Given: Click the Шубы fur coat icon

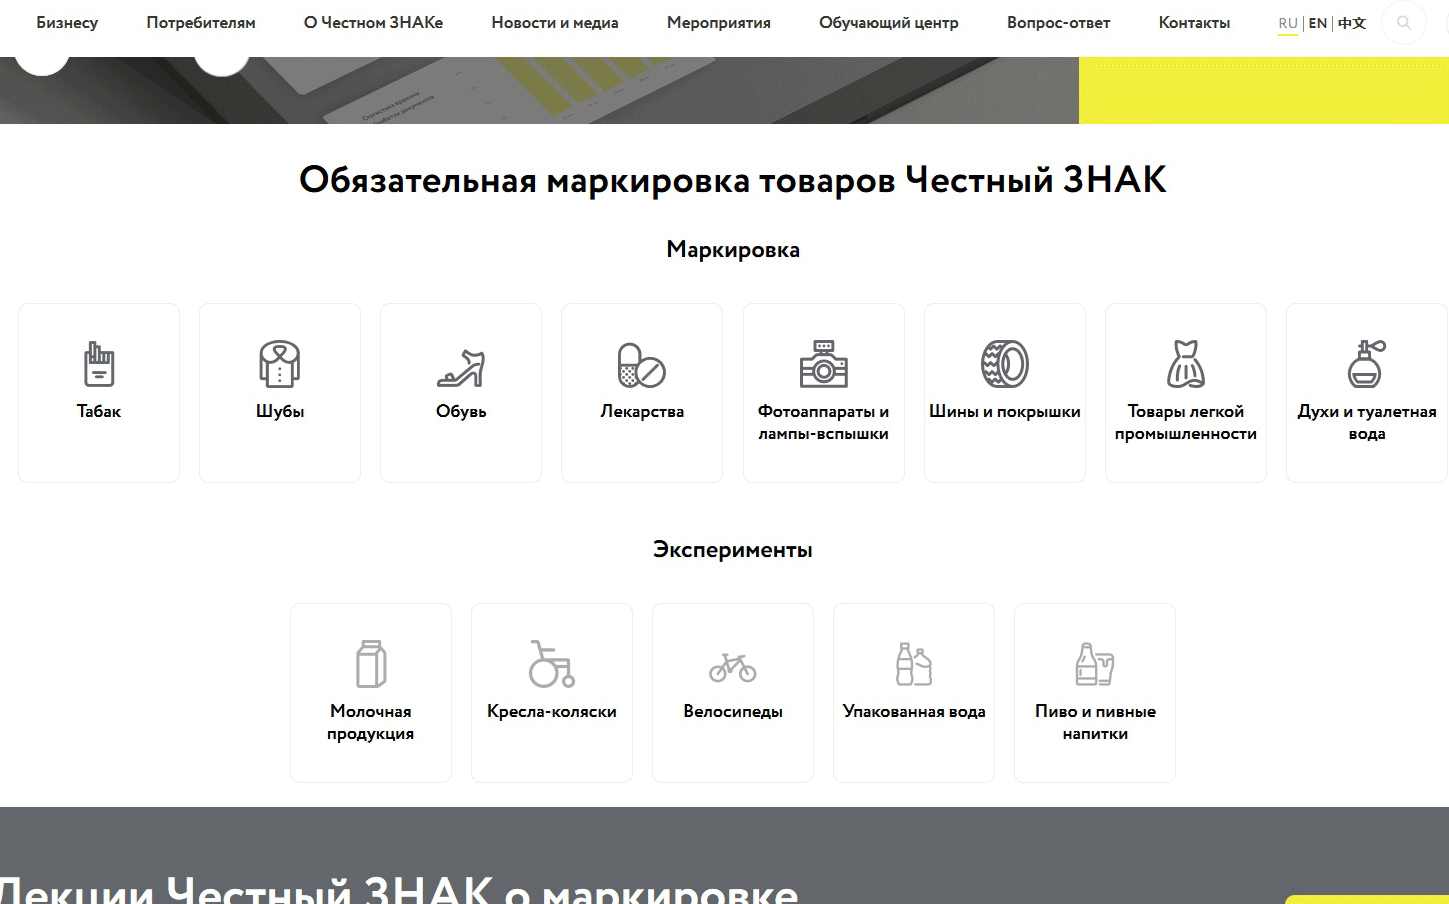Looking at the screenshot, I should click(x=280, y=364).
